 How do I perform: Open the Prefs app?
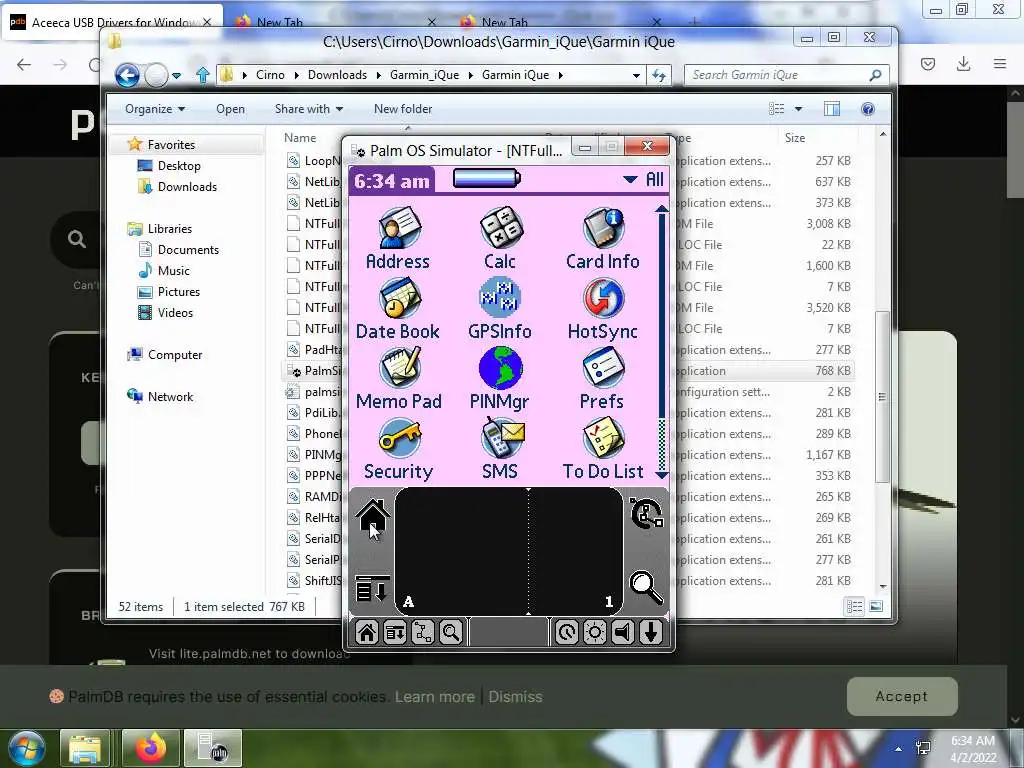click(603, 378)
